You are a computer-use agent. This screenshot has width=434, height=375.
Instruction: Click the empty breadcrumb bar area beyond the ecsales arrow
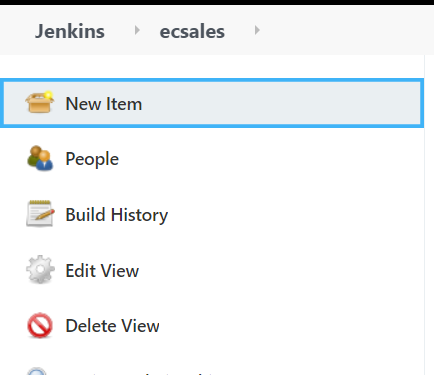click(x=347, y=30)
